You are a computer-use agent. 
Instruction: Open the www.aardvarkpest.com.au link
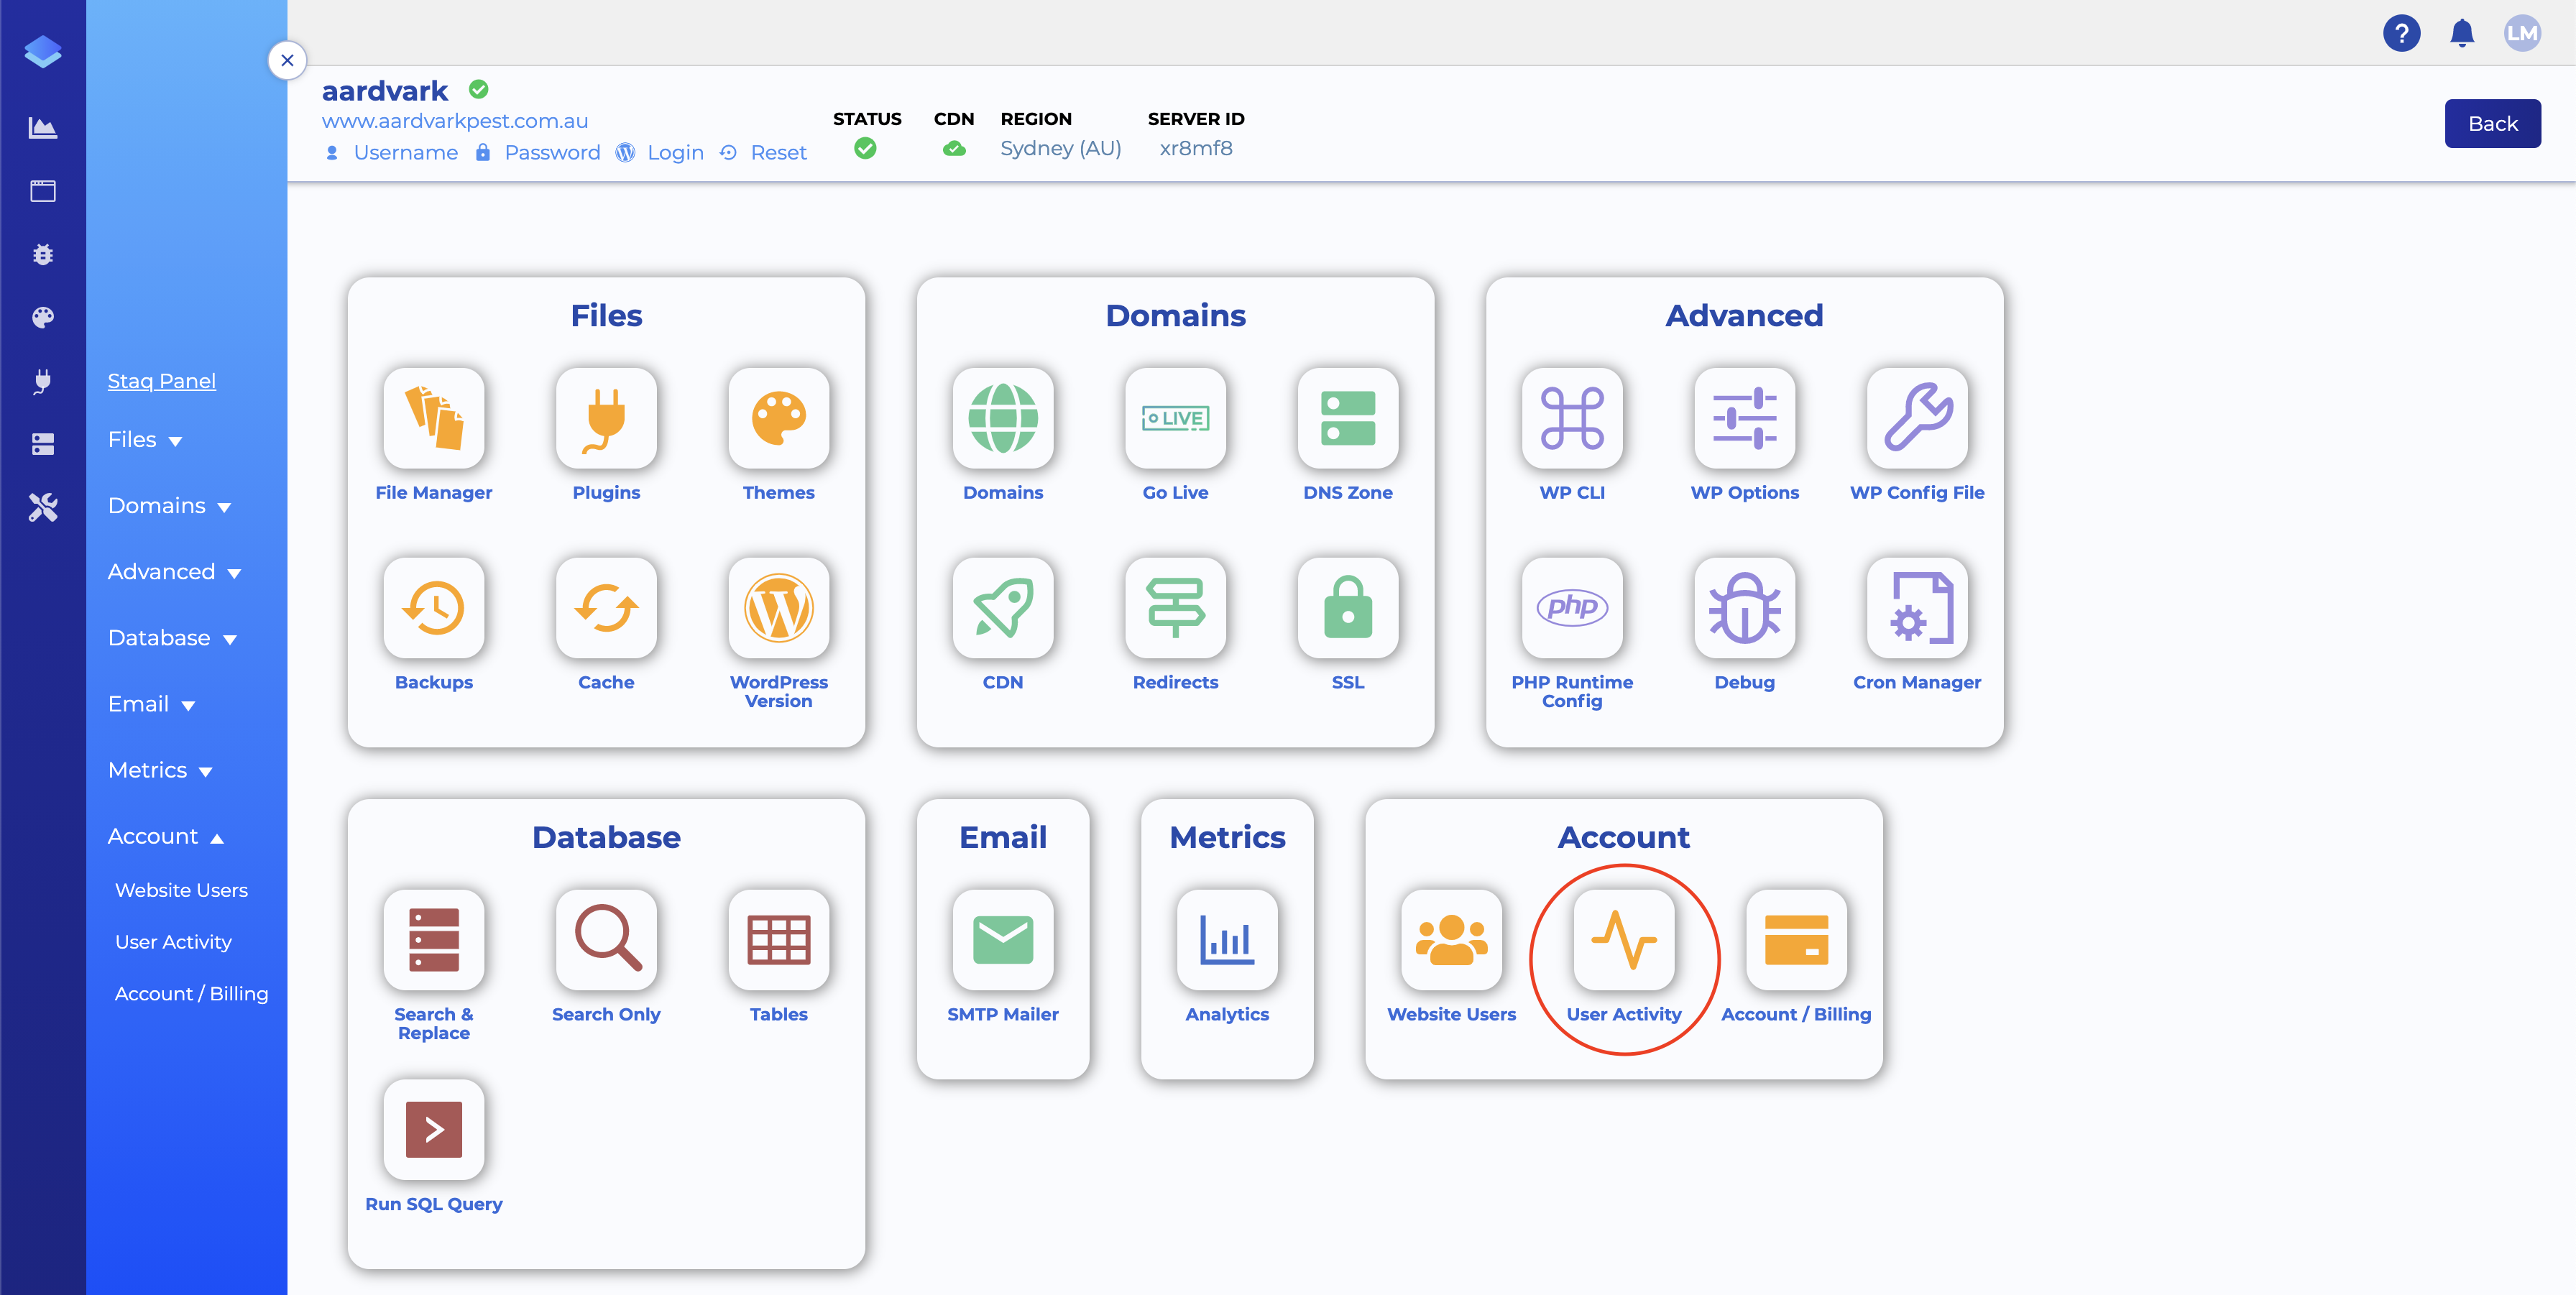tap(454, 121)
